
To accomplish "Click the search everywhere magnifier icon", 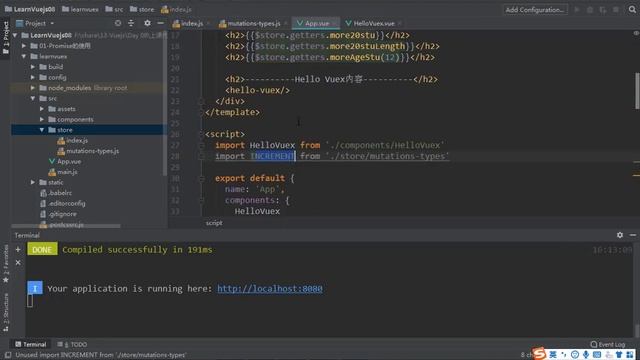I will [x=632, y=9].
